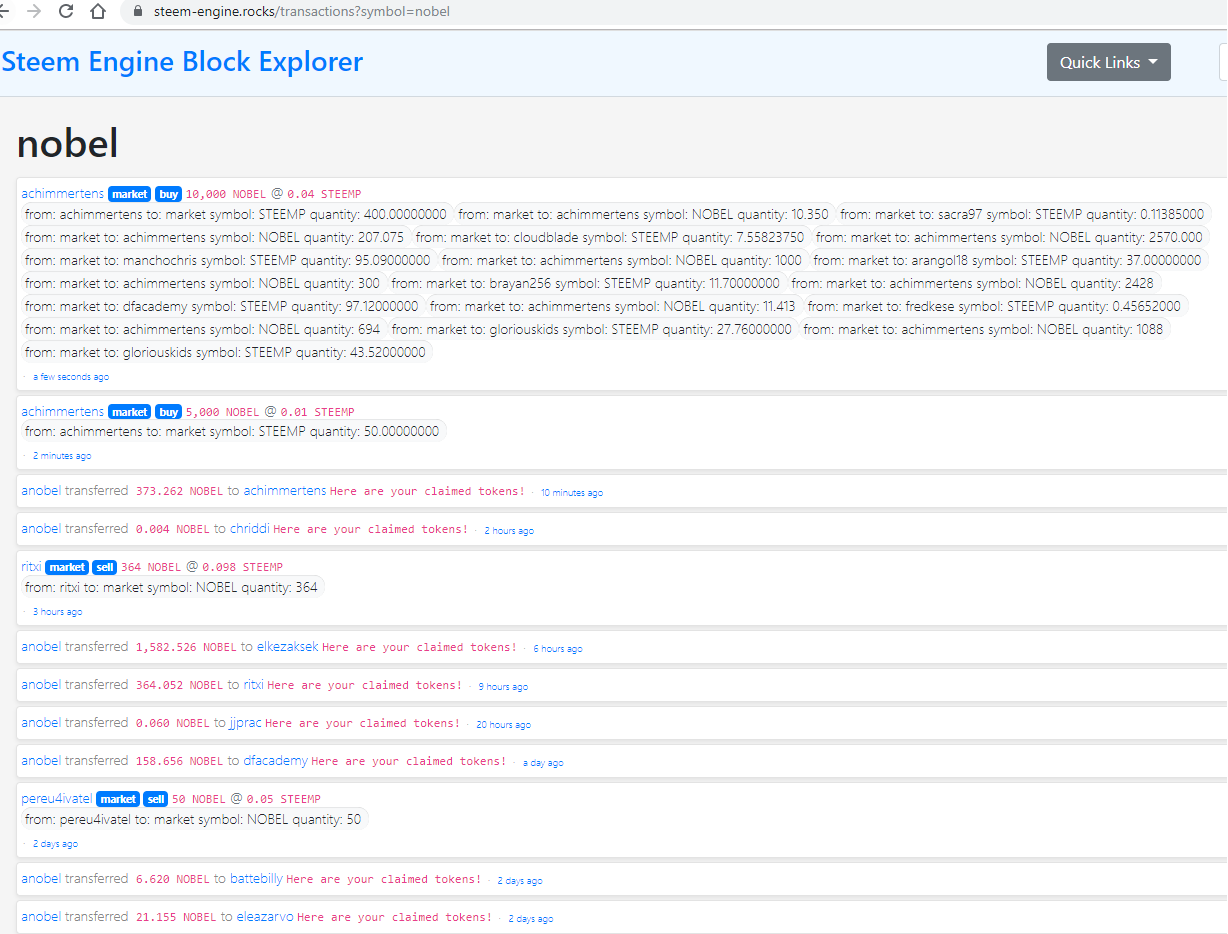Image resolution: width=1228 pixels, height=934 pixels.
Task: Click the market badge on the 5,000 NOBEL order
Action: click(129, 412)
